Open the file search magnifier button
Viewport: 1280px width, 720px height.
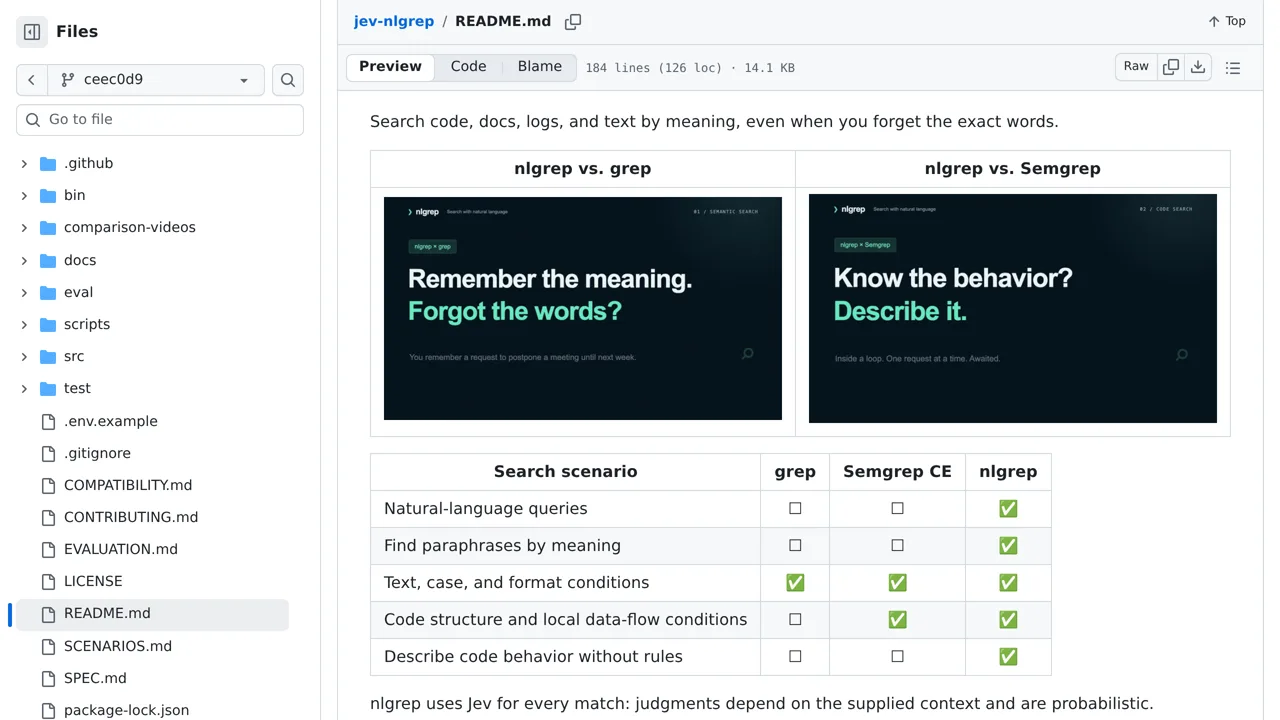[x=288, y=80]
